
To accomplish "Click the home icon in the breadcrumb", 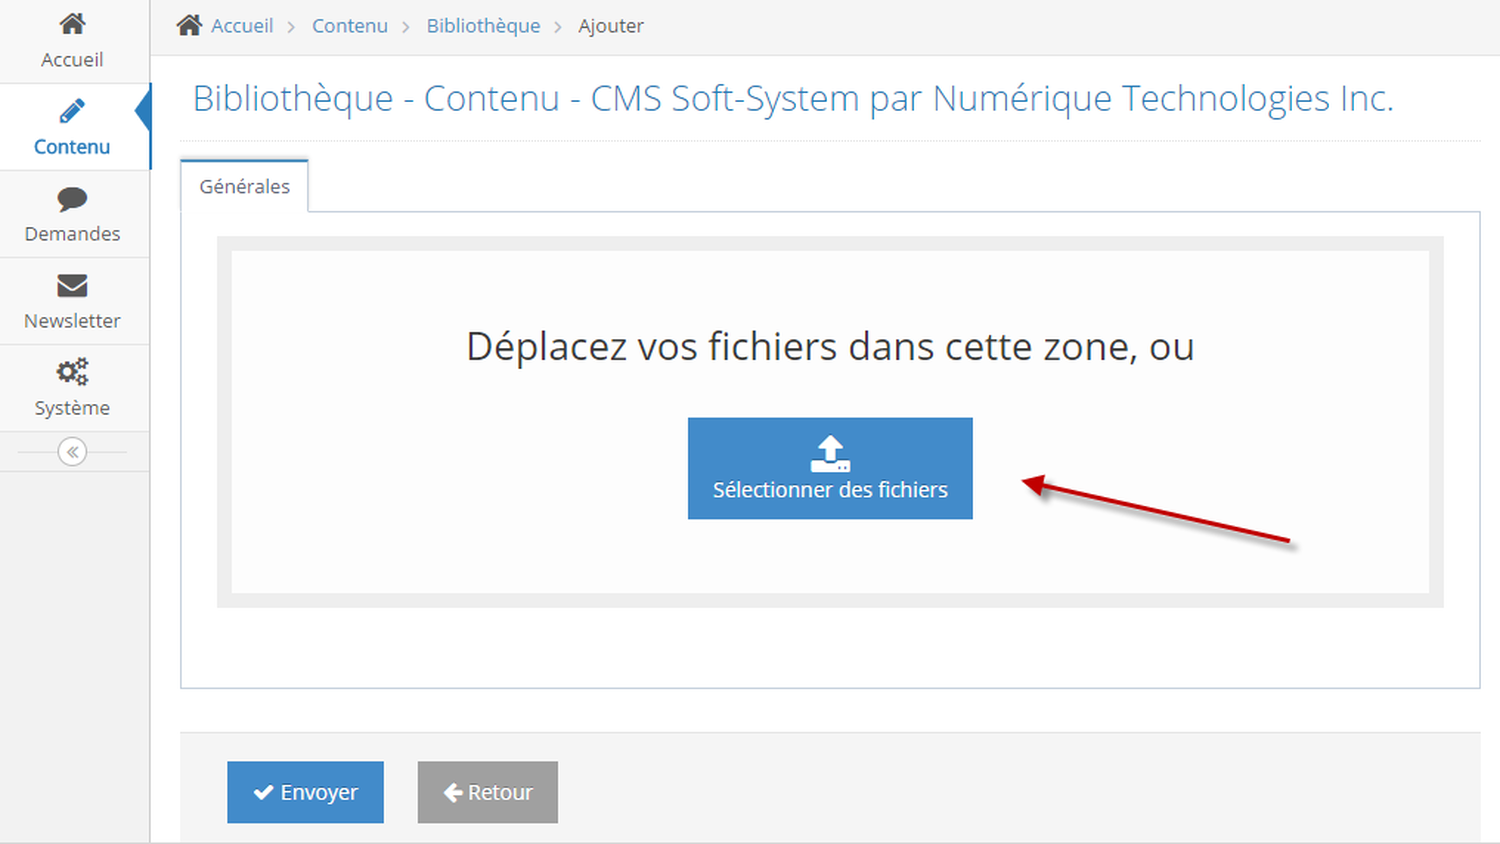I will [x=189, y=25].
